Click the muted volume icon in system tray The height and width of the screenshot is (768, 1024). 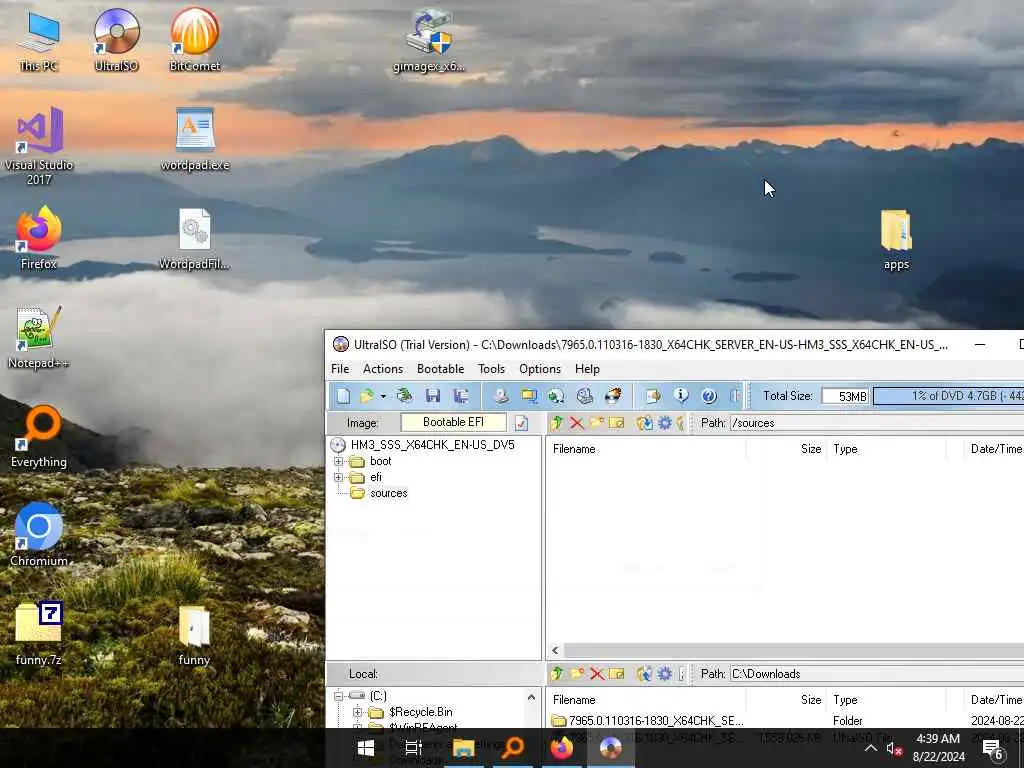pos(894,748)
